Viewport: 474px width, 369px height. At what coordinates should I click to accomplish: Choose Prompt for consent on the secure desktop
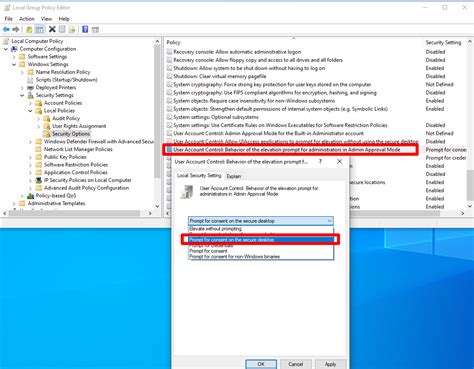point(261,240)
